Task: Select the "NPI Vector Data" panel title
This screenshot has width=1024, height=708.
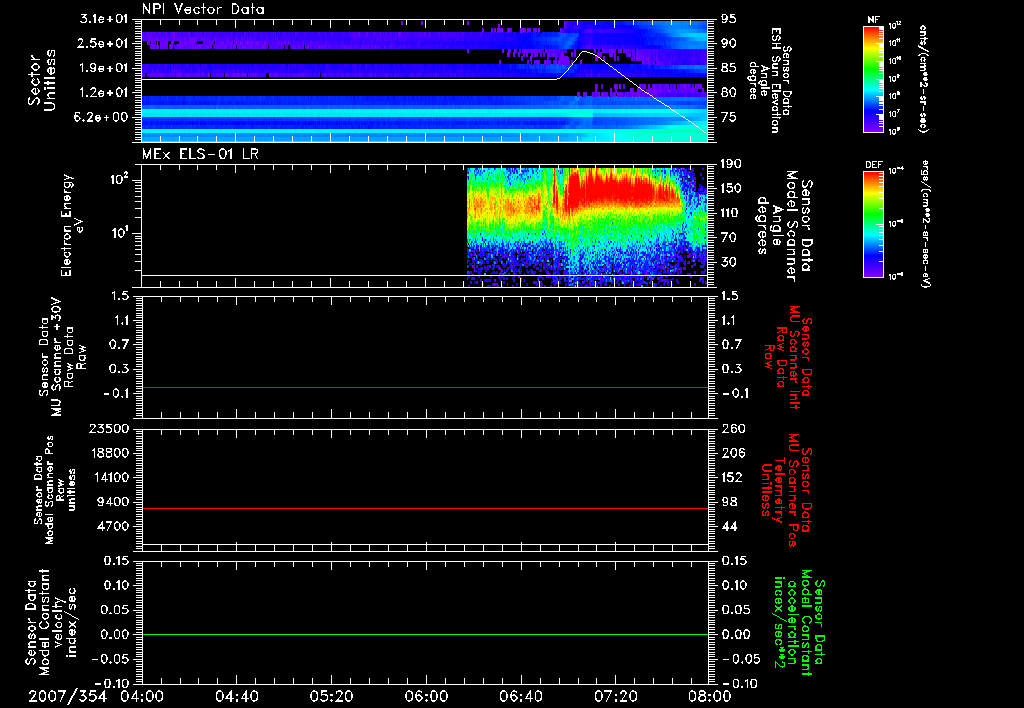Action: click(204, 9)
